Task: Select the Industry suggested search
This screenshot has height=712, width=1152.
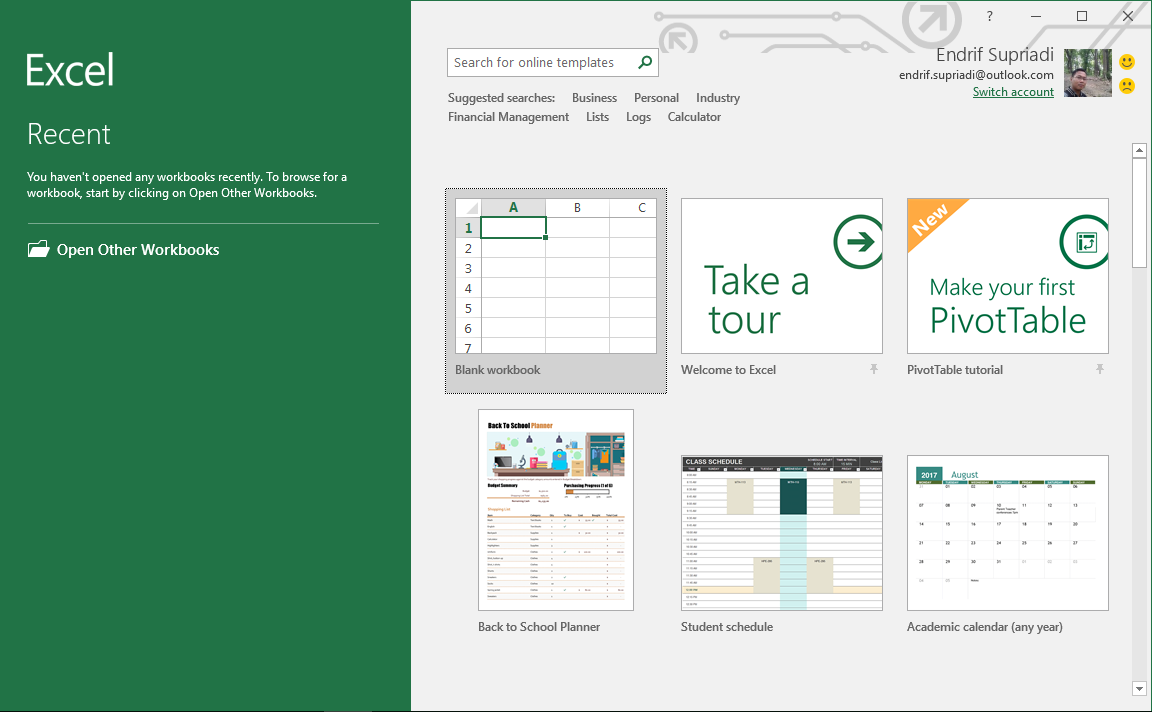Action: coord(718,98)
